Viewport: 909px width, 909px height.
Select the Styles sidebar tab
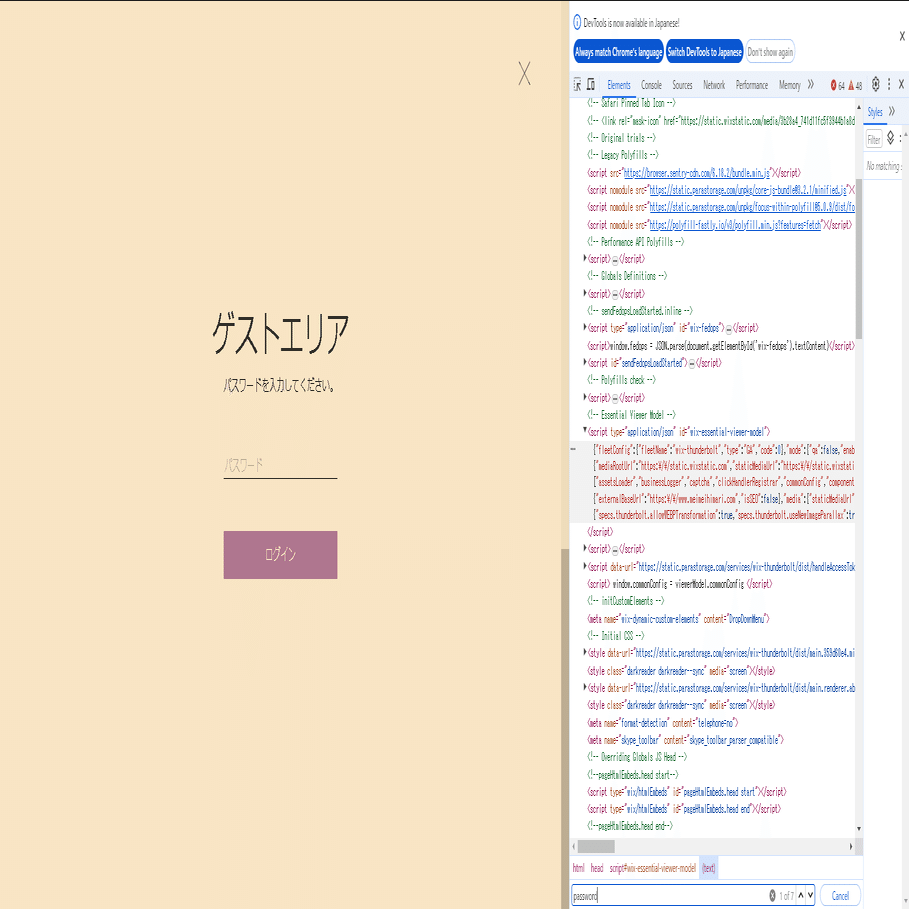pyautogui.click(x=875, y=112)
